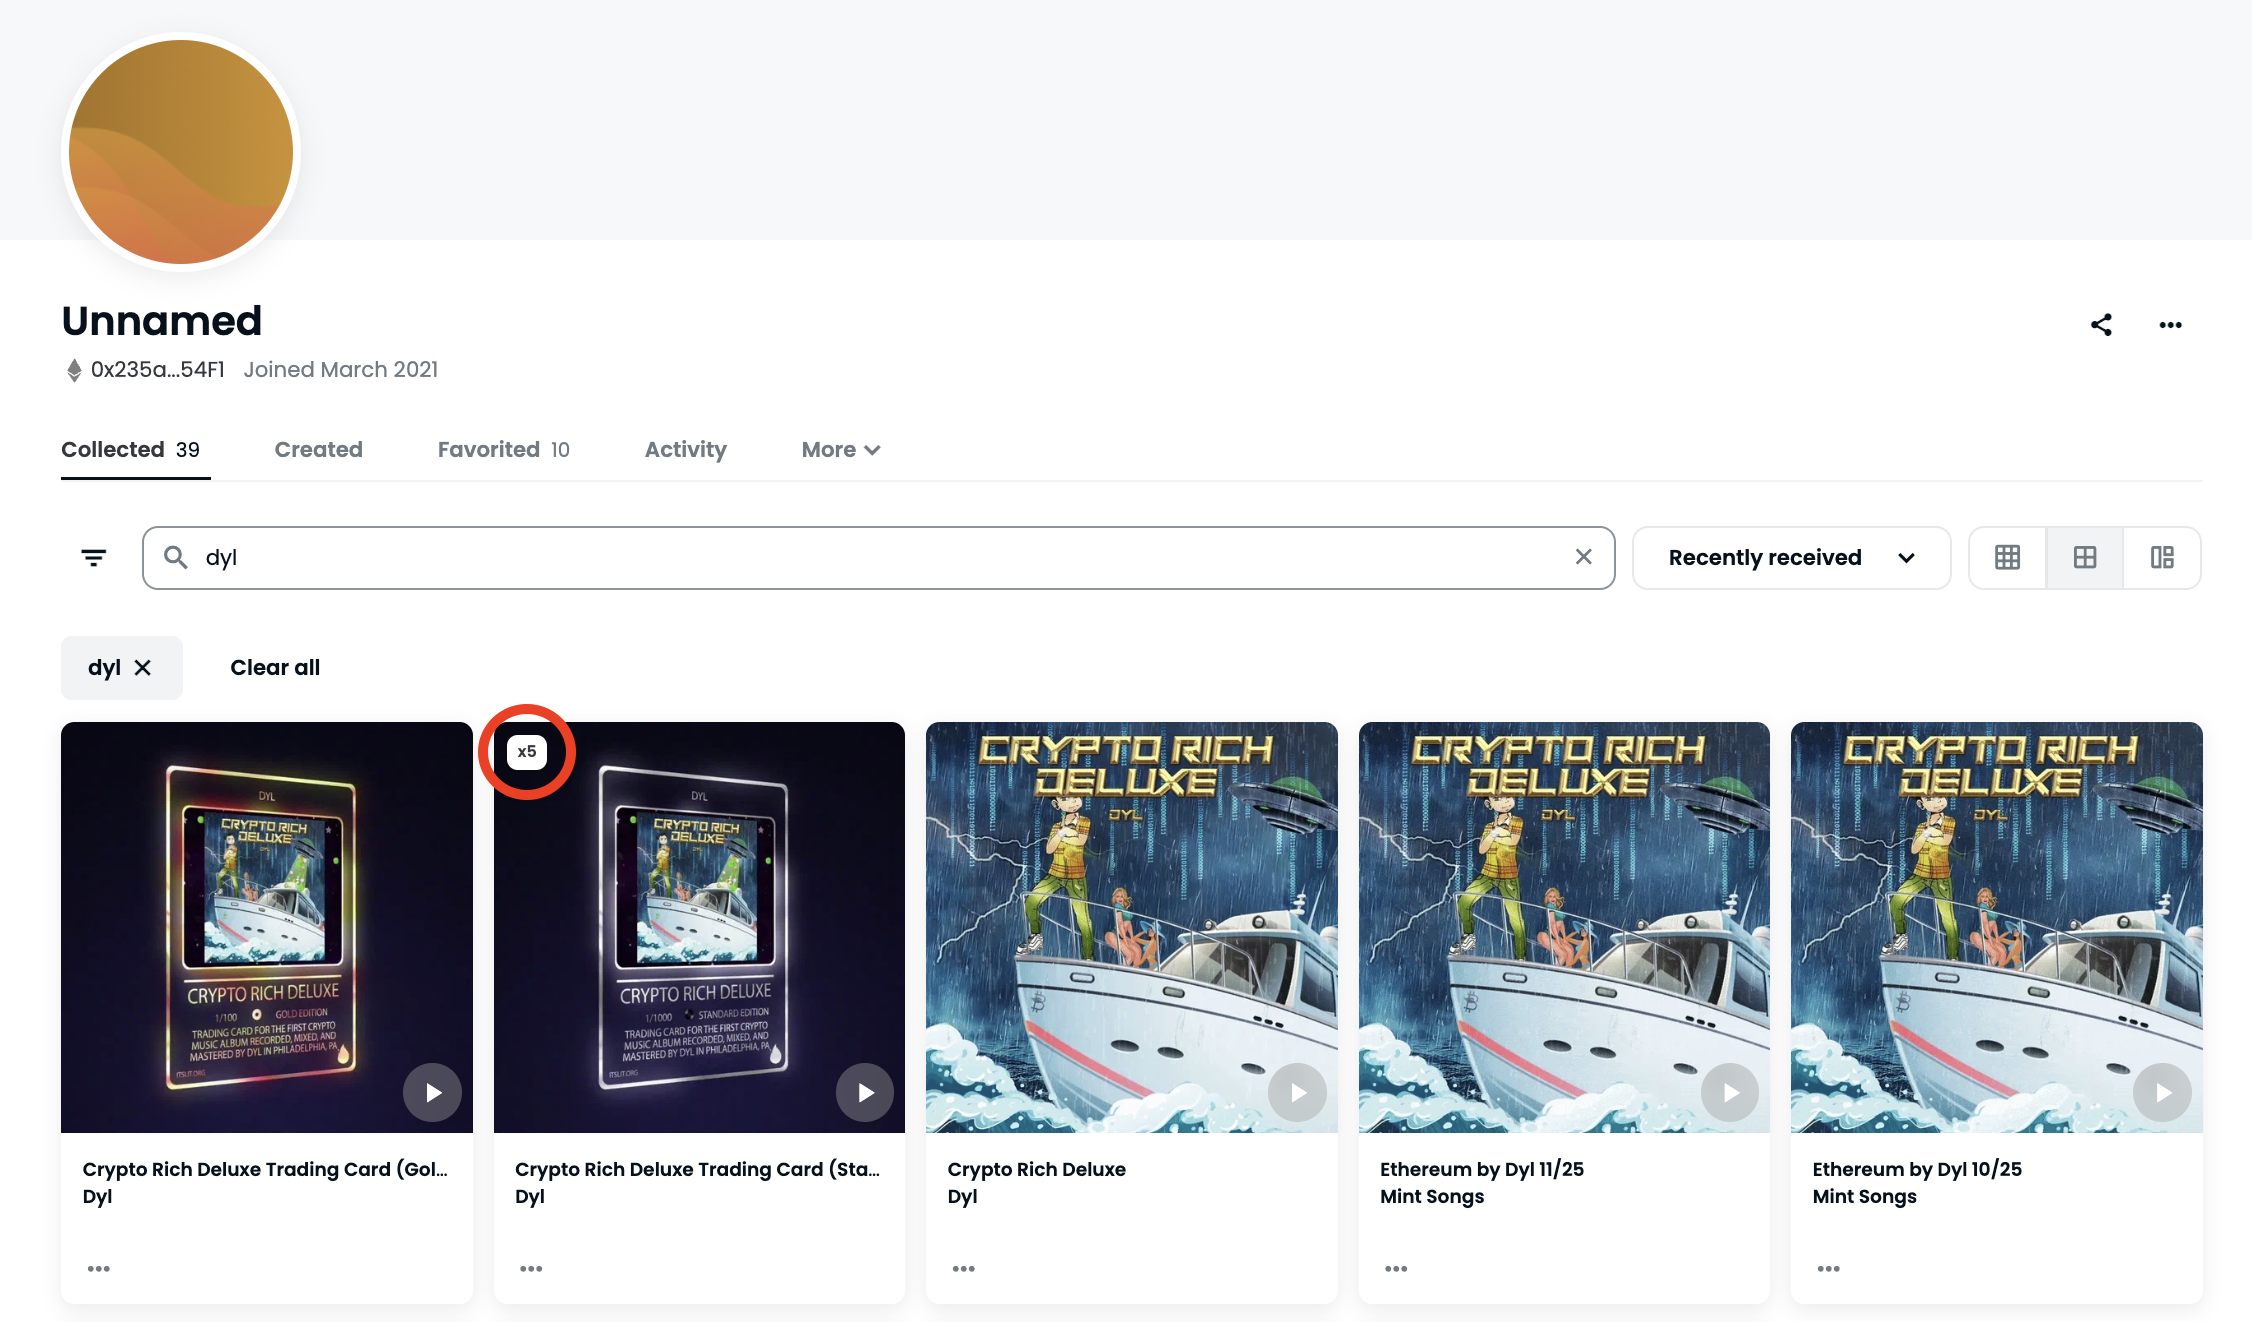Play the Standard Trading Card audio
The width and height of the screenshot is (2252, 1322).
click(865, 1092)
